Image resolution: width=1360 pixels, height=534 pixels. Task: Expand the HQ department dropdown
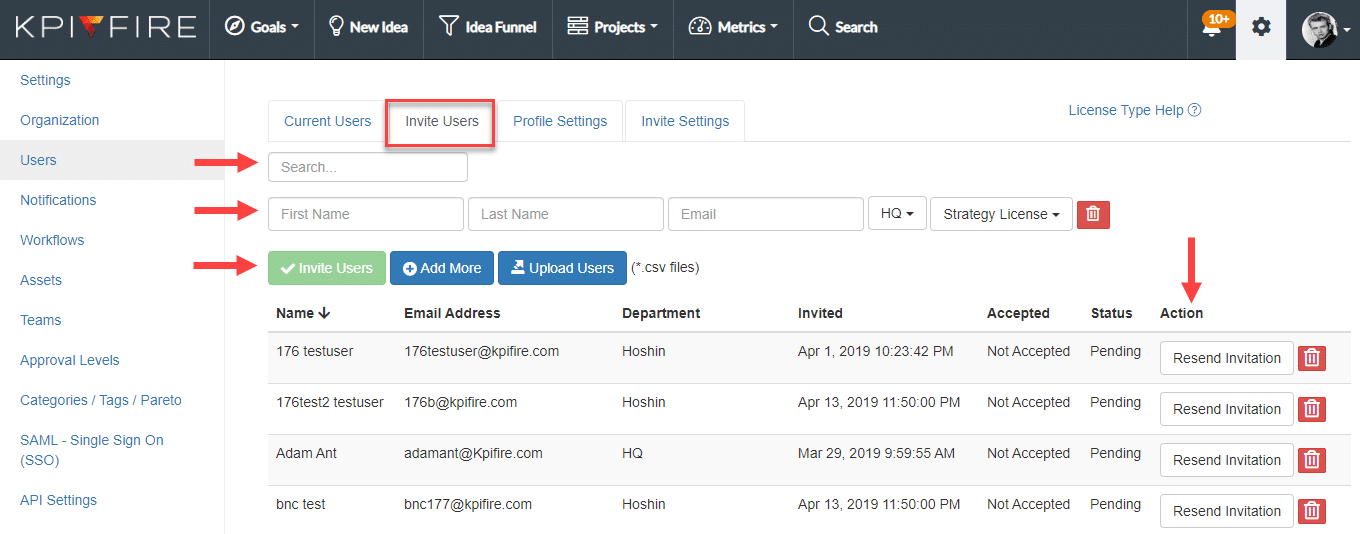pos(897,214)
